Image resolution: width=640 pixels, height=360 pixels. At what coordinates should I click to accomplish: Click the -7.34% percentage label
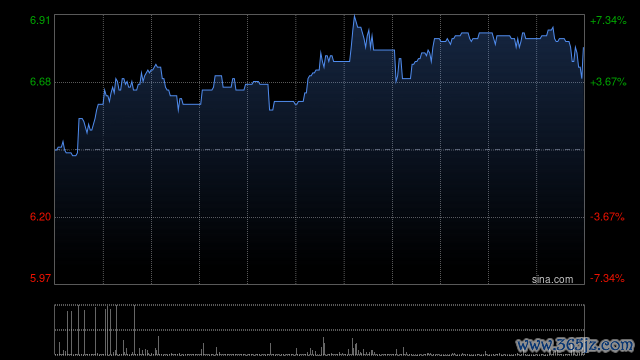click(607, 278)
